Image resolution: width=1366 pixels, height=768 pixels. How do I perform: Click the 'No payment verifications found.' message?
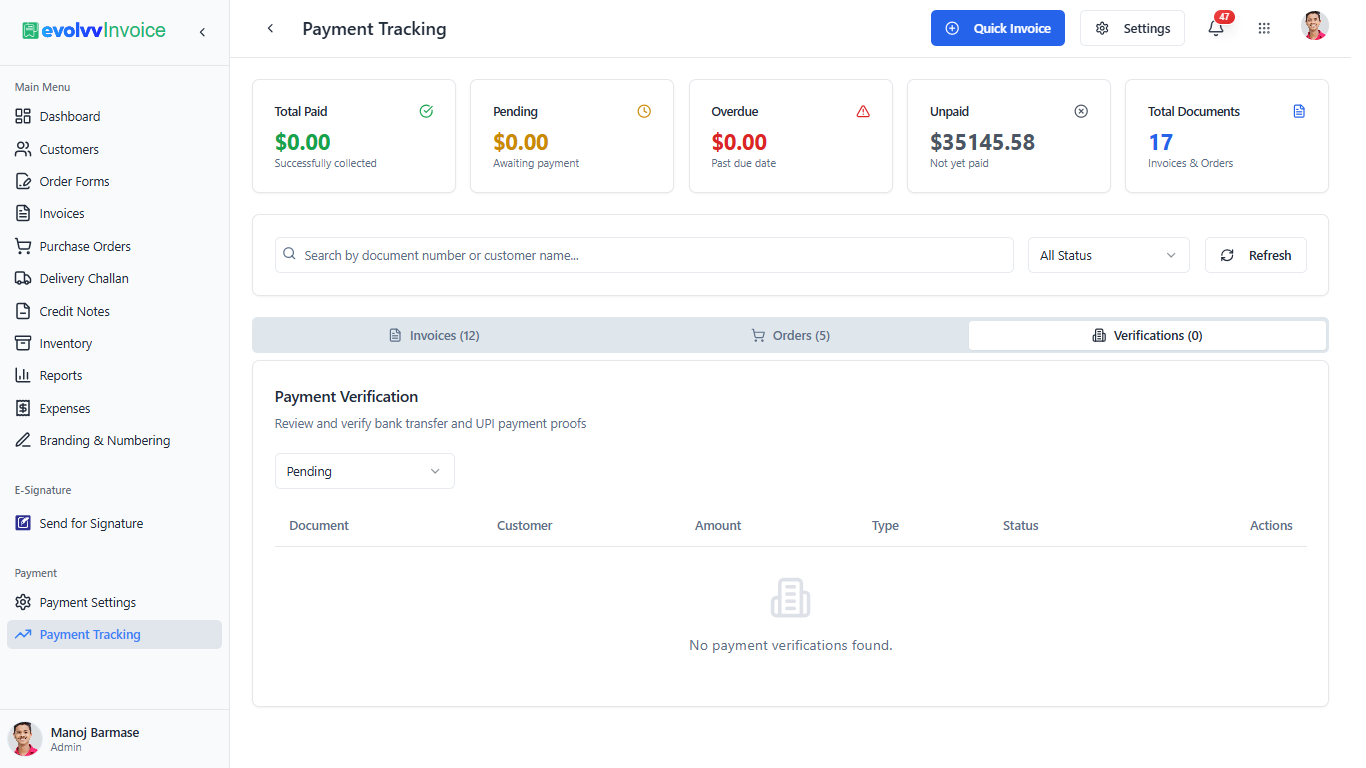790,645
